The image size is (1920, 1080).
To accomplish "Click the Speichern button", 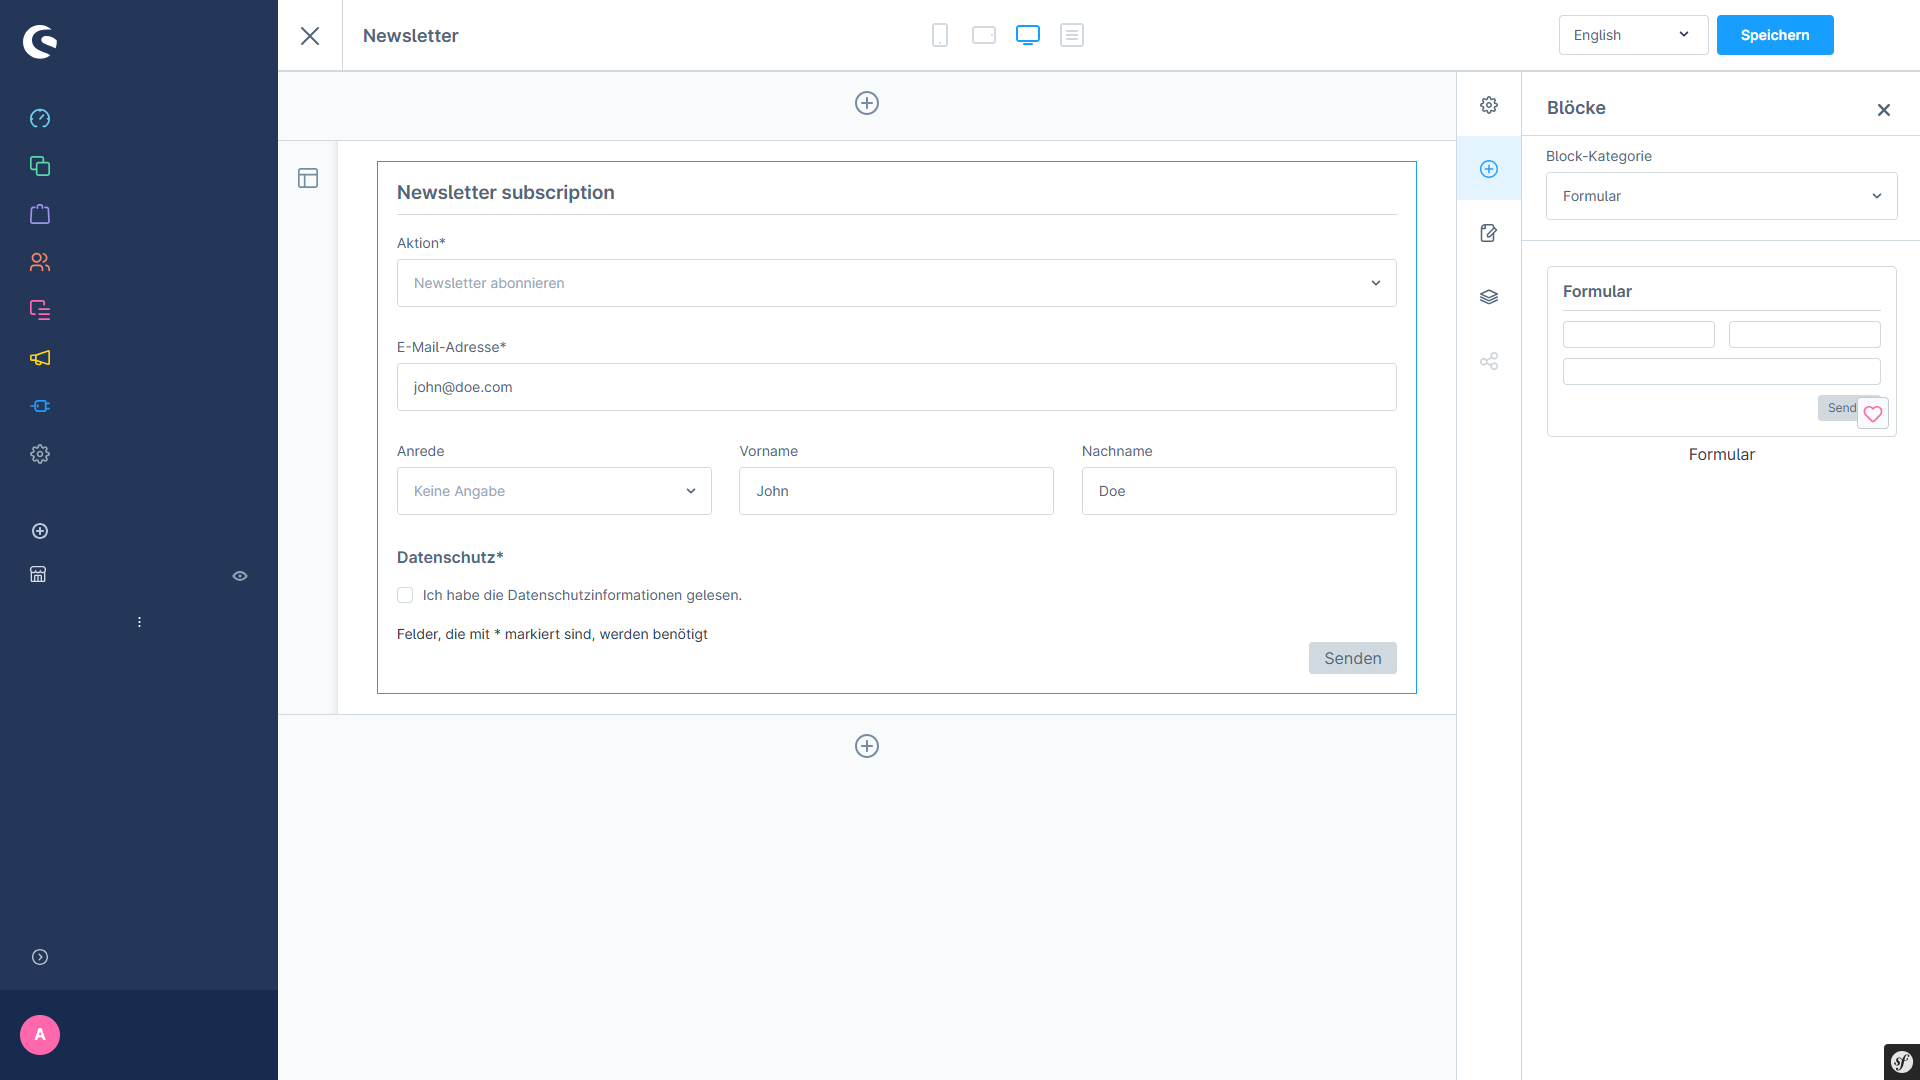I will point(1774,35).
